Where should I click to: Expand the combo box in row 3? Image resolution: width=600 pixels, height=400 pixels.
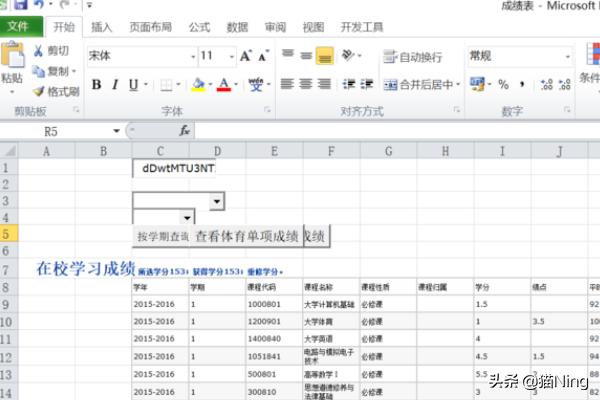[x=217, y=202]
